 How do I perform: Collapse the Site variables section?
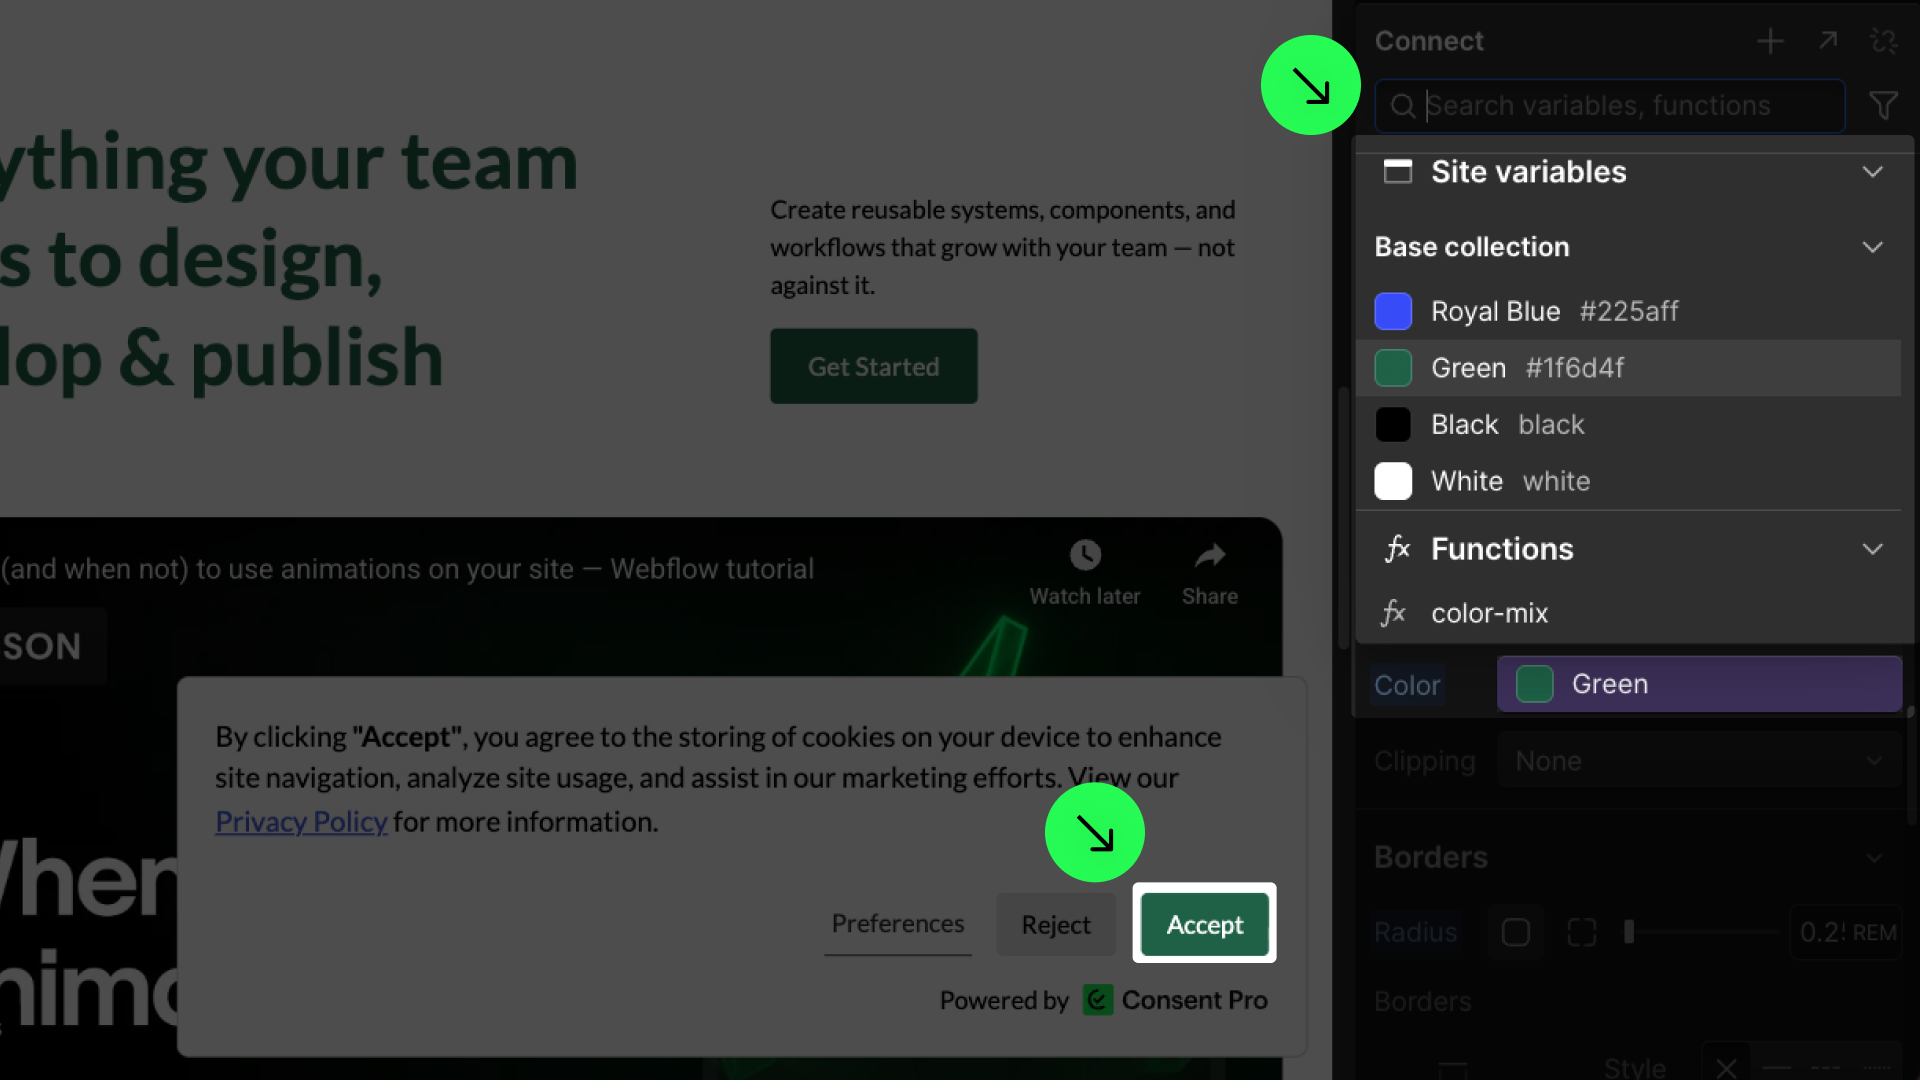tap(1872, 172)
